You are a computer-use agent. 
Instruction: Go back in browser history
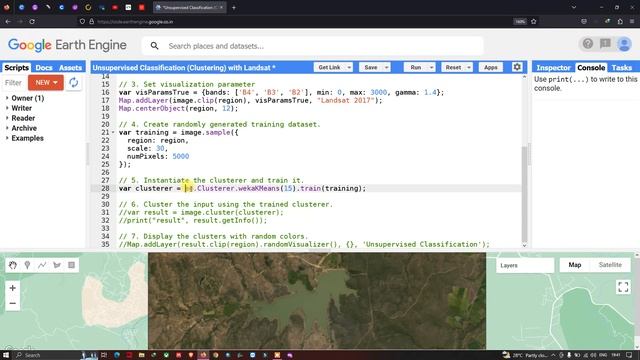coord(8,21)
